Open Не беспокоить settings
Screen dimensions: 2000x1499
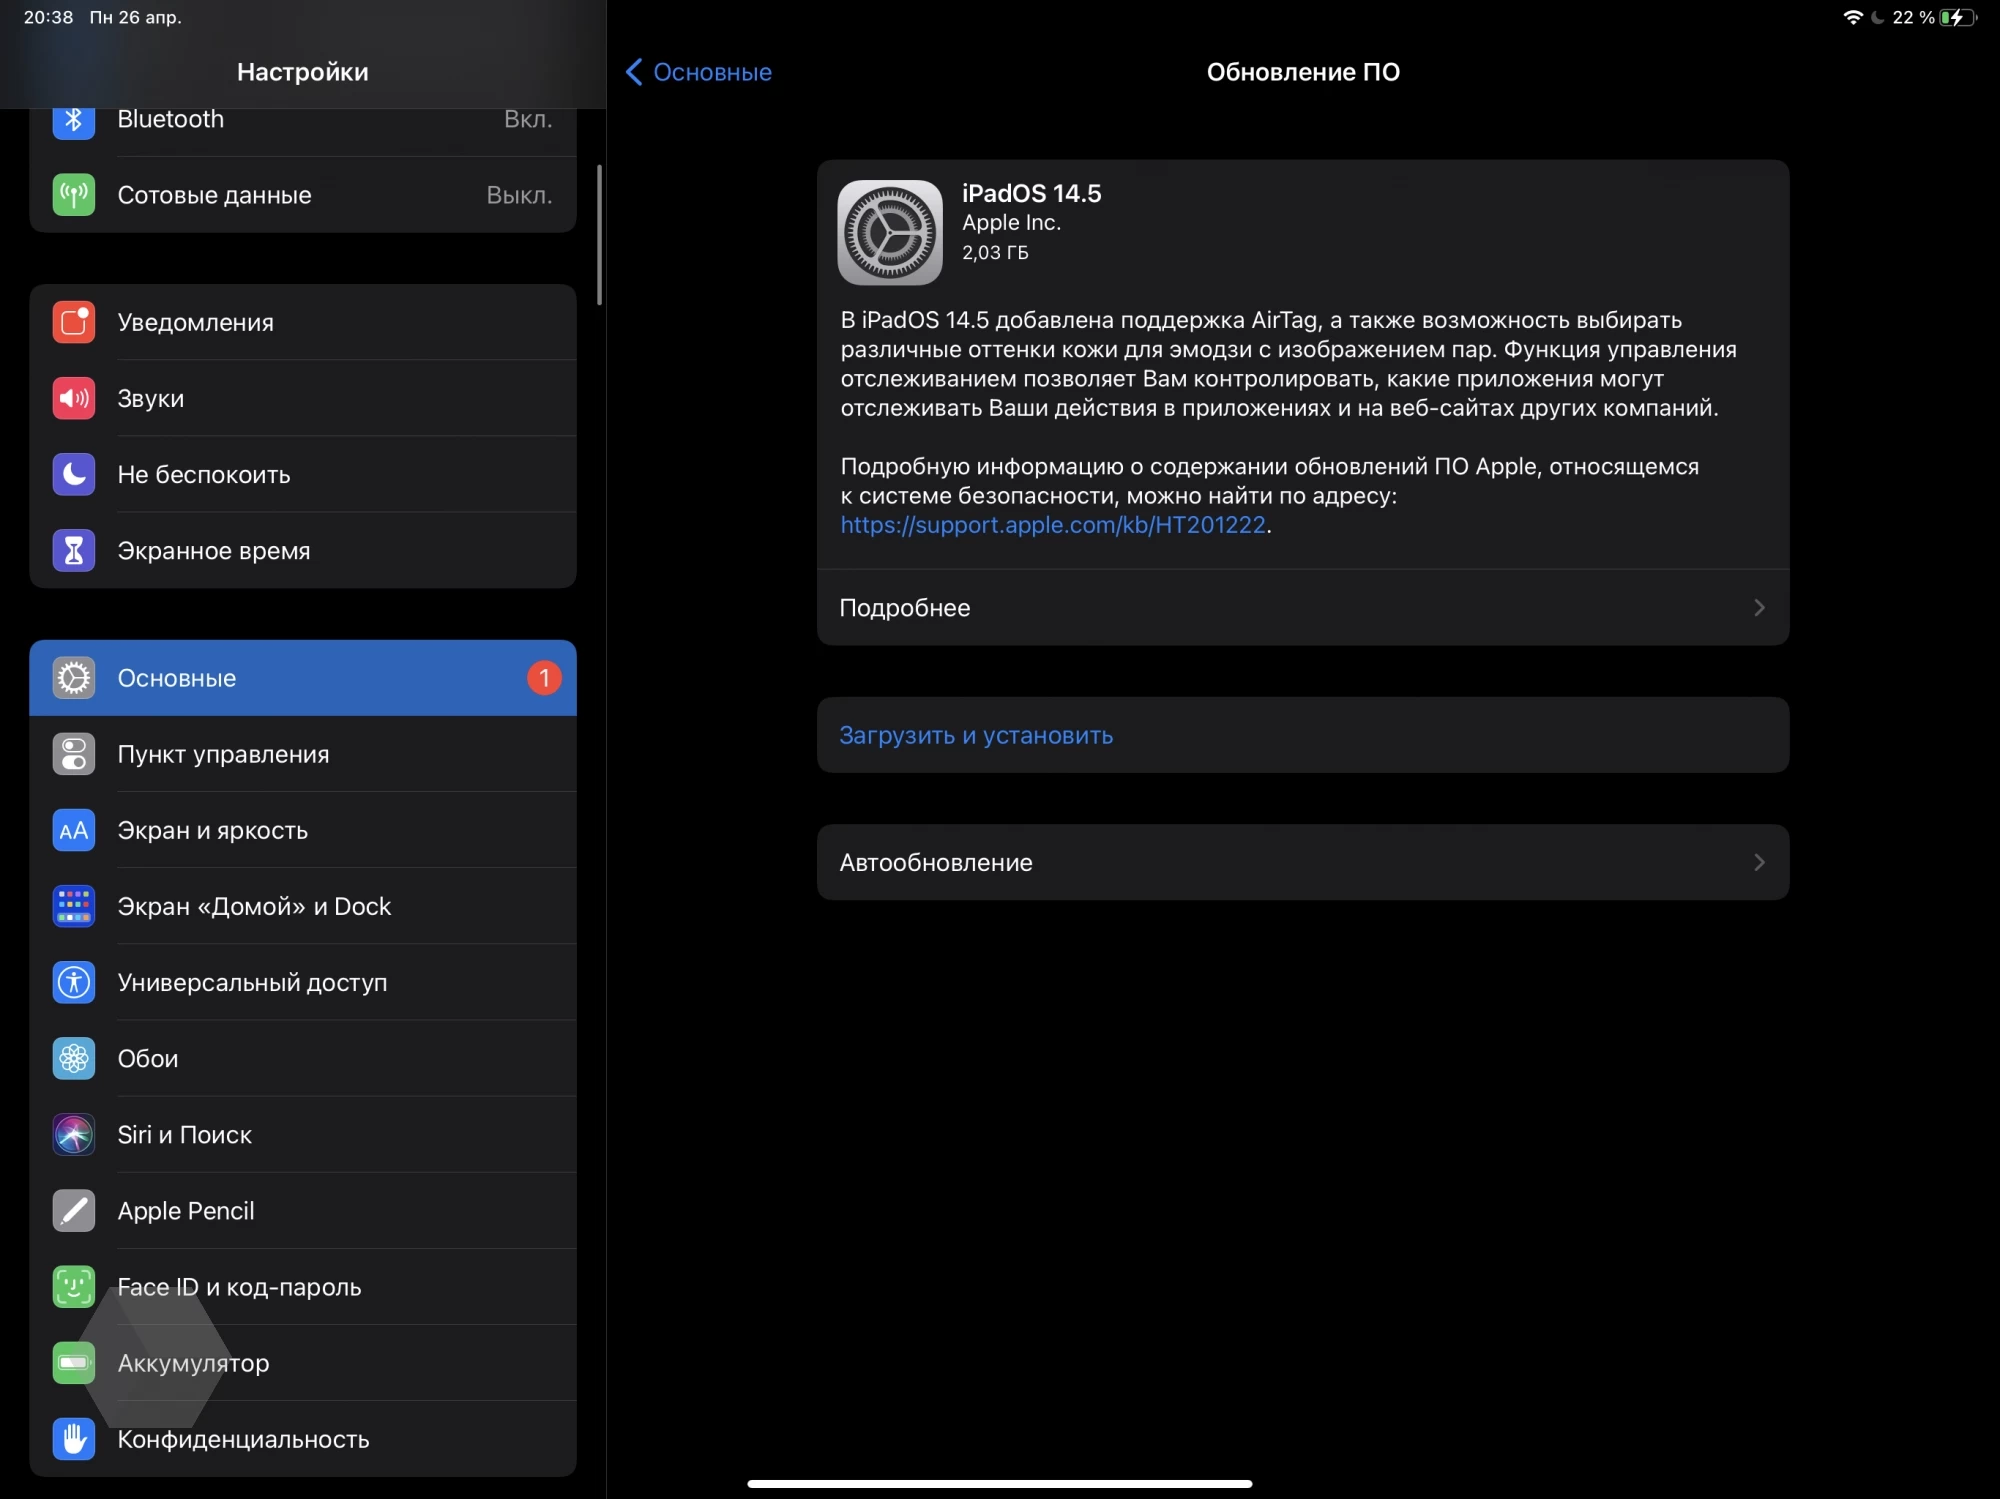[x=303, y=474]
